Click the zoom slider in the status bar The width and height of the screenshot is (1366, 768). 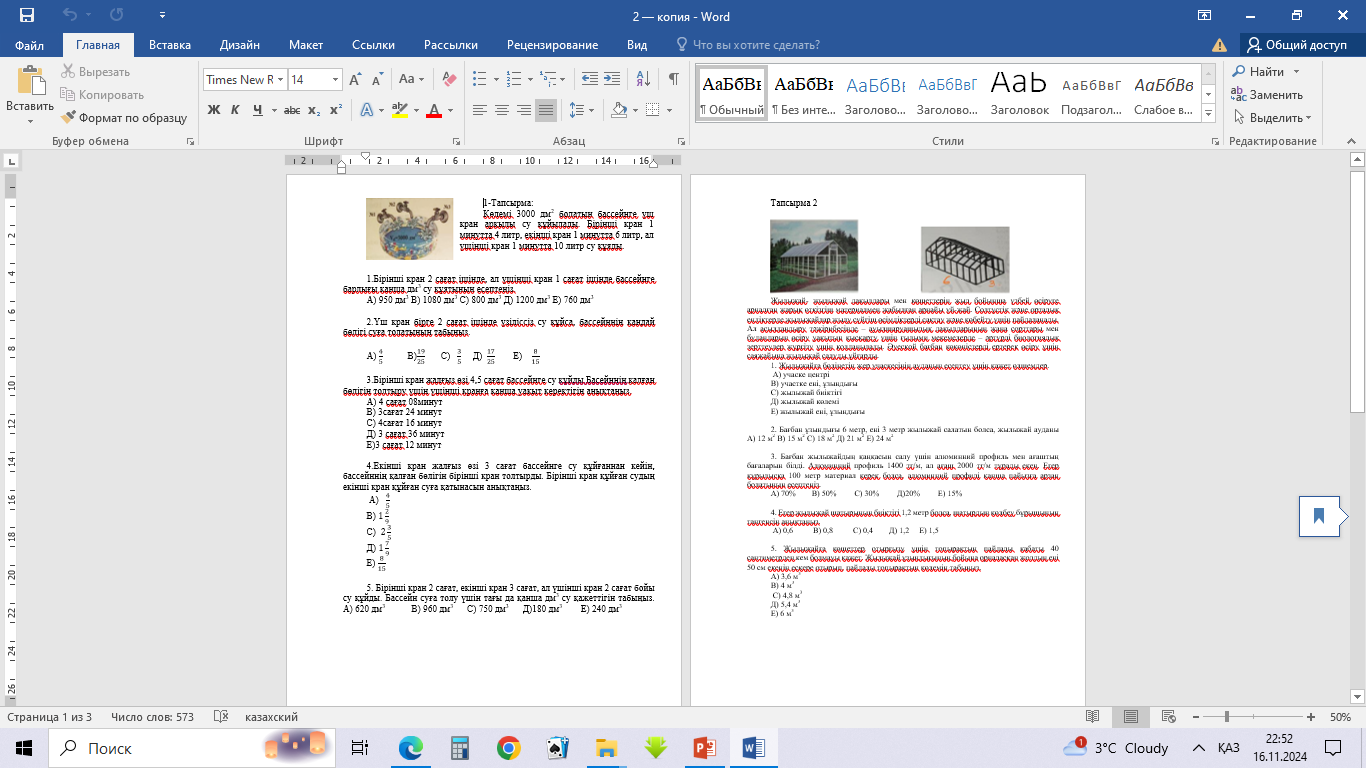tap(1227, 717)
